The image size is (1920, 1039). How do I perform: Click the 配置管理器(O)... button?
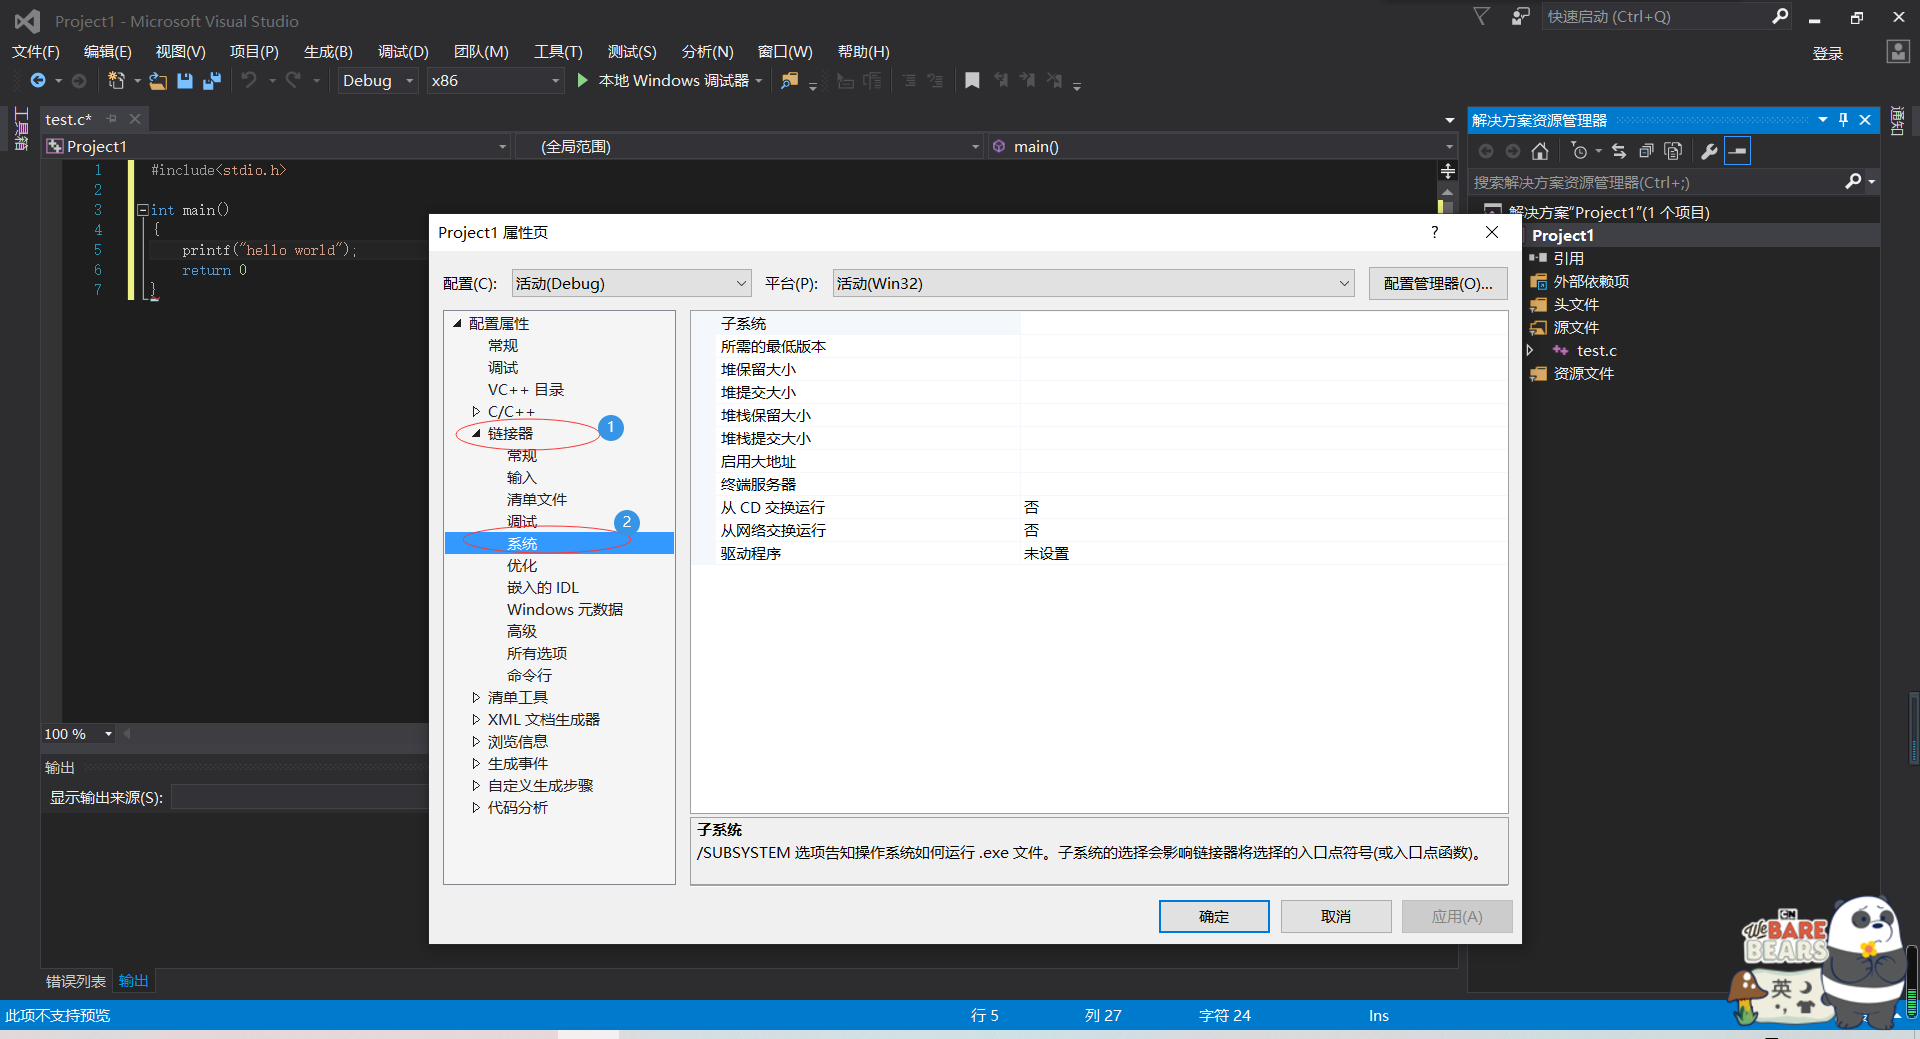point(1438,283)
